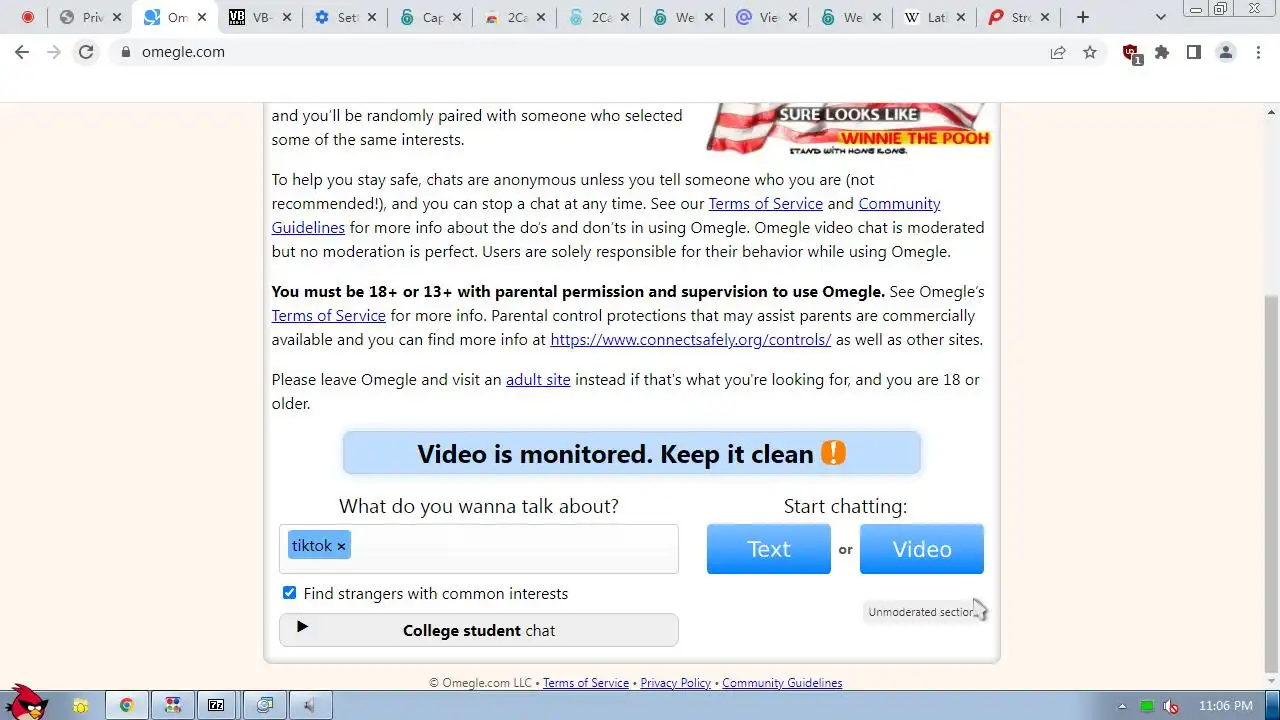This screenshot has width=1280, height=720.
Task: Open Terms of Service link in age paragraph
Action: click(x=328, y=315)
